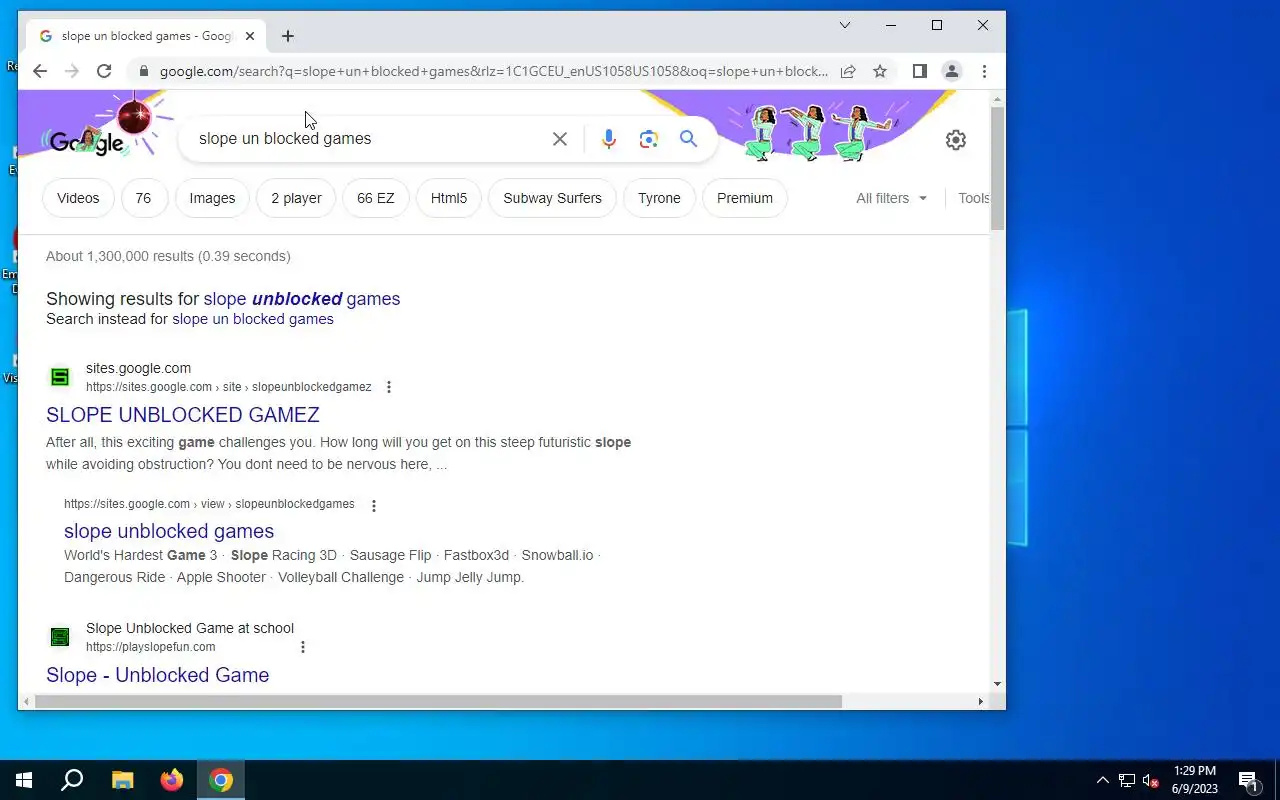Open the Windows Start menu
Viewport: 1280px width, 800px height.
[24, 780]
